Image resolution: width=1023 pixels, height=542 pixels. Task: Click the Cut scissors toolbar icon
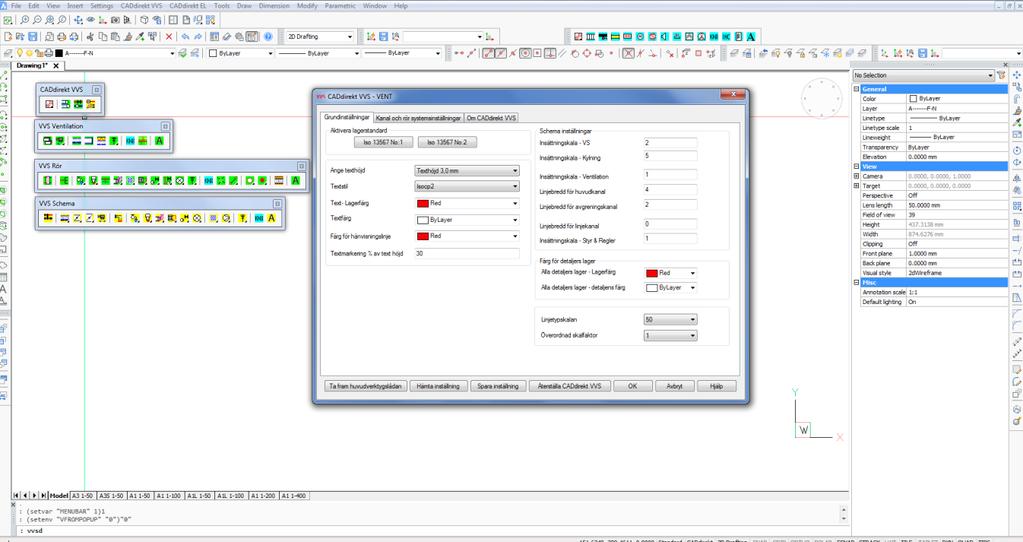(x=90, y=37)
